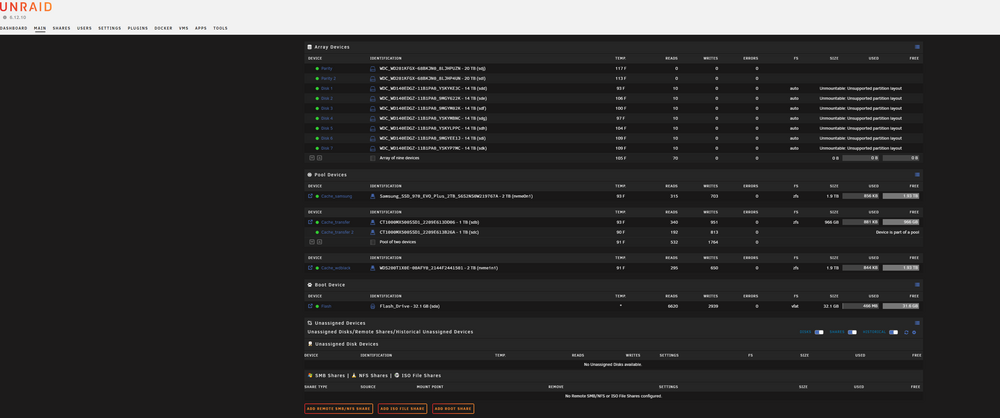1000x418 pixels.
Task: Toggle Array Devices view icon at header right
Action: tap(917, 47)
